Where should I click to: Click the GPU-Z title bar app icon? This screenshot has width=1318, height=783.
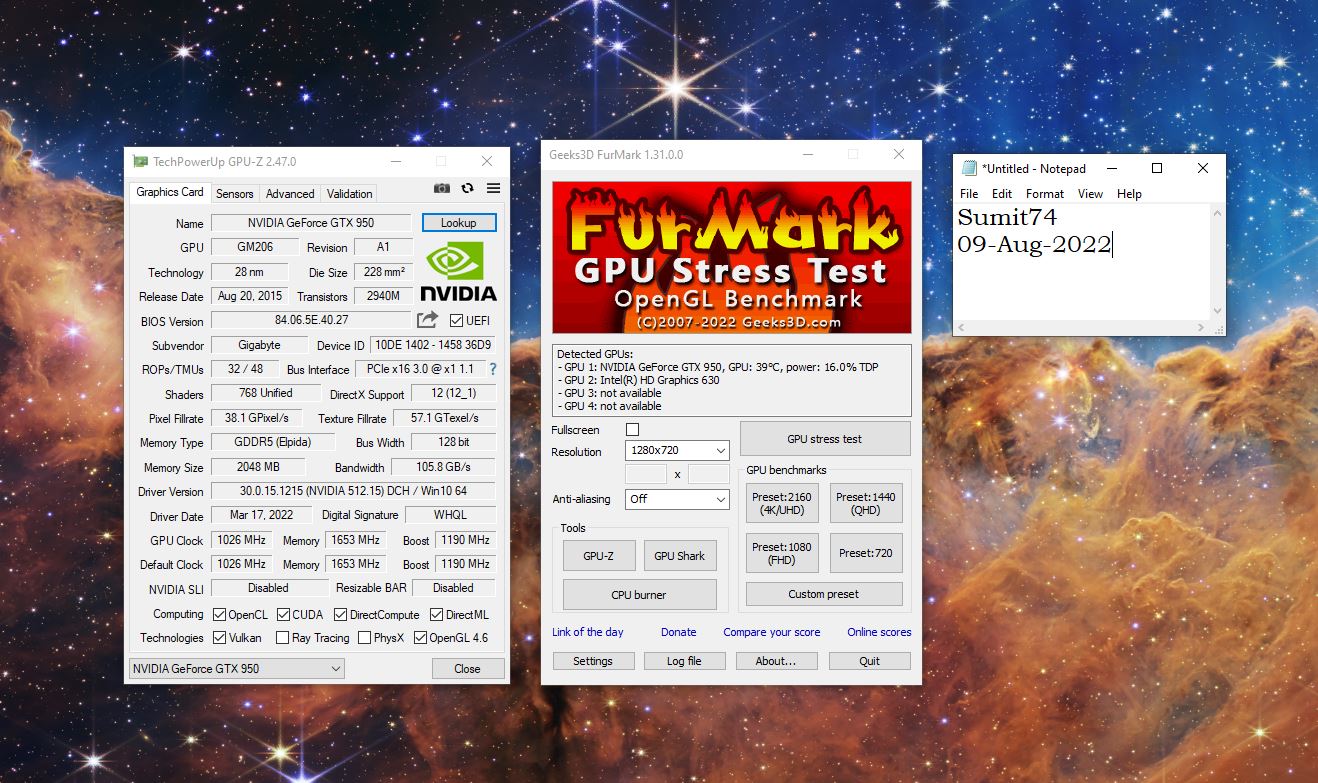tap(141, 161)
